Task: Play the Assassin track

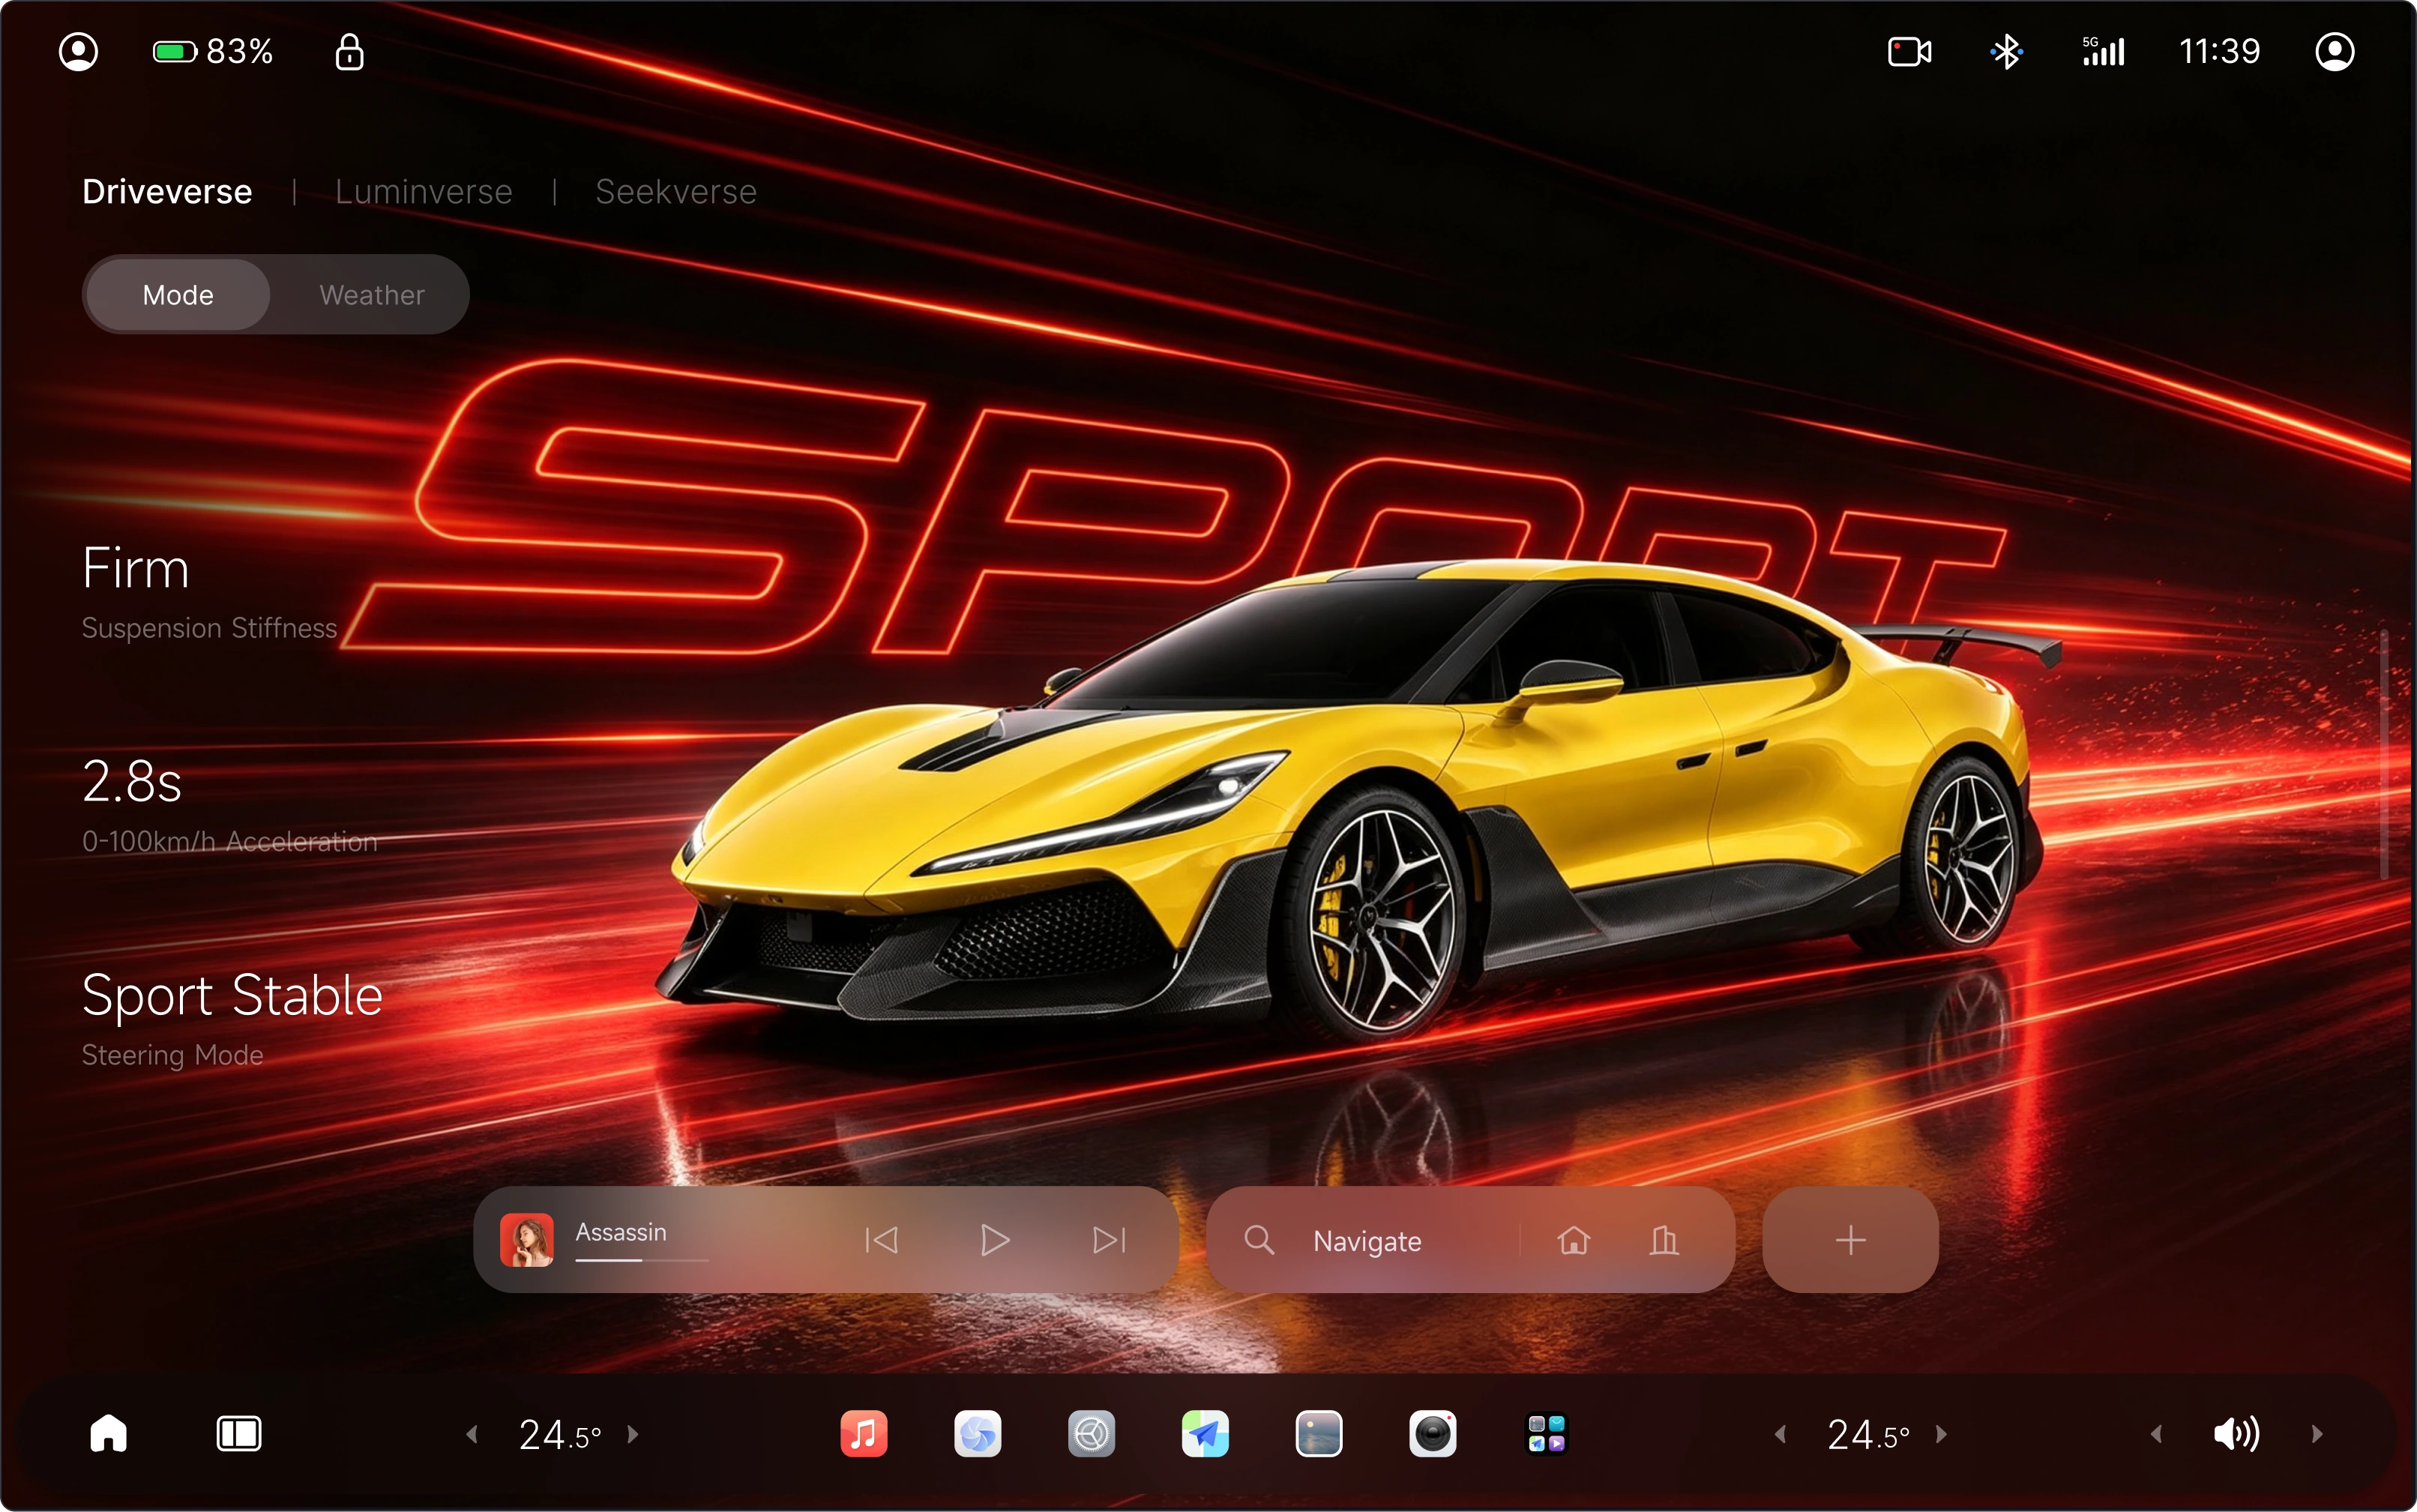Action: [x=995, y=1240]
